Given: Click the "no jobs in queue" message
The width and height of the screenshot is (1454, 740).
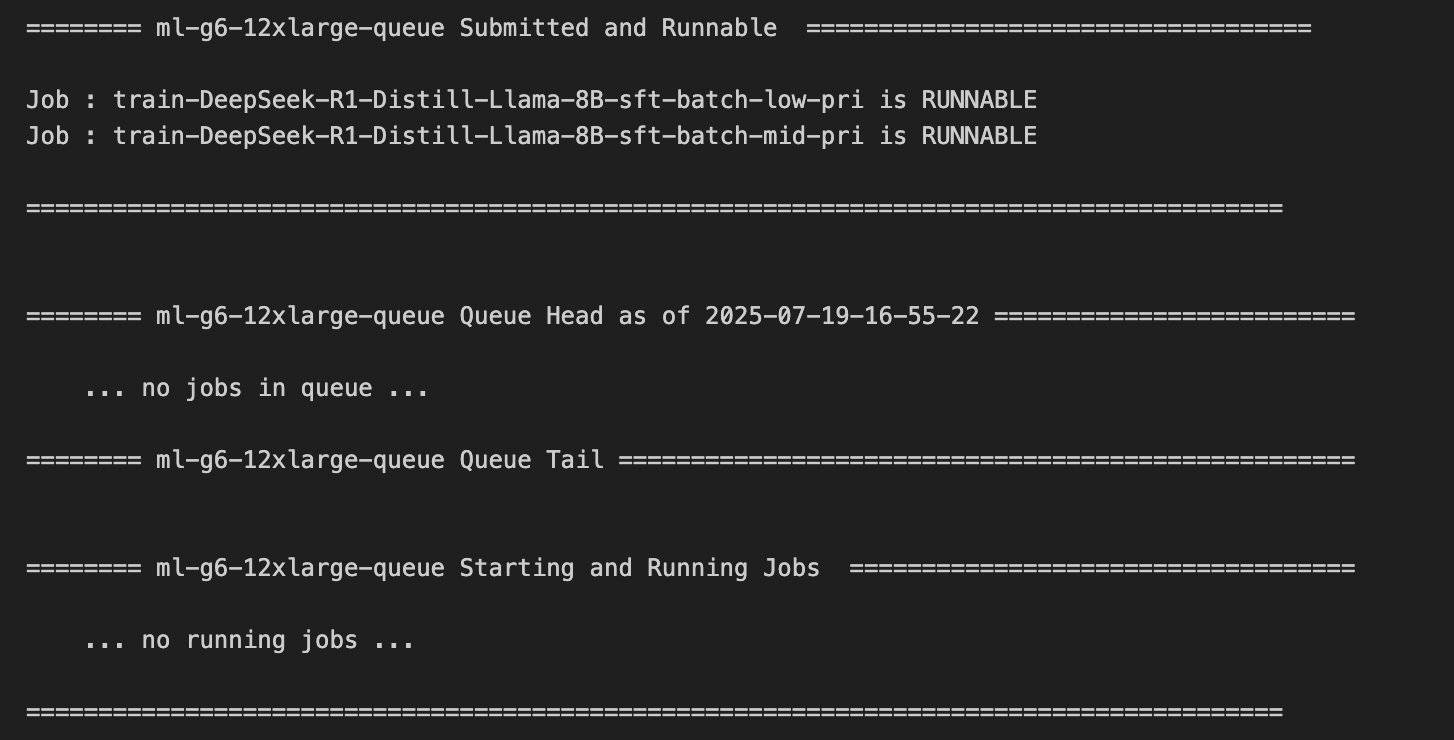Looking at the screenshot, I should coord(256,388).
